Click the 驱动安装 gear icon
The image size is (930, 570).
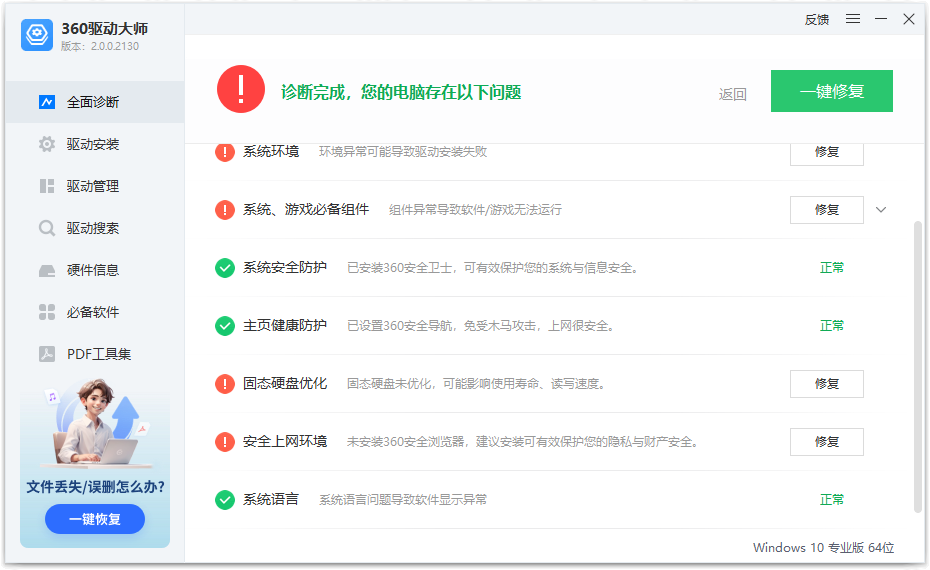point(47,144)
